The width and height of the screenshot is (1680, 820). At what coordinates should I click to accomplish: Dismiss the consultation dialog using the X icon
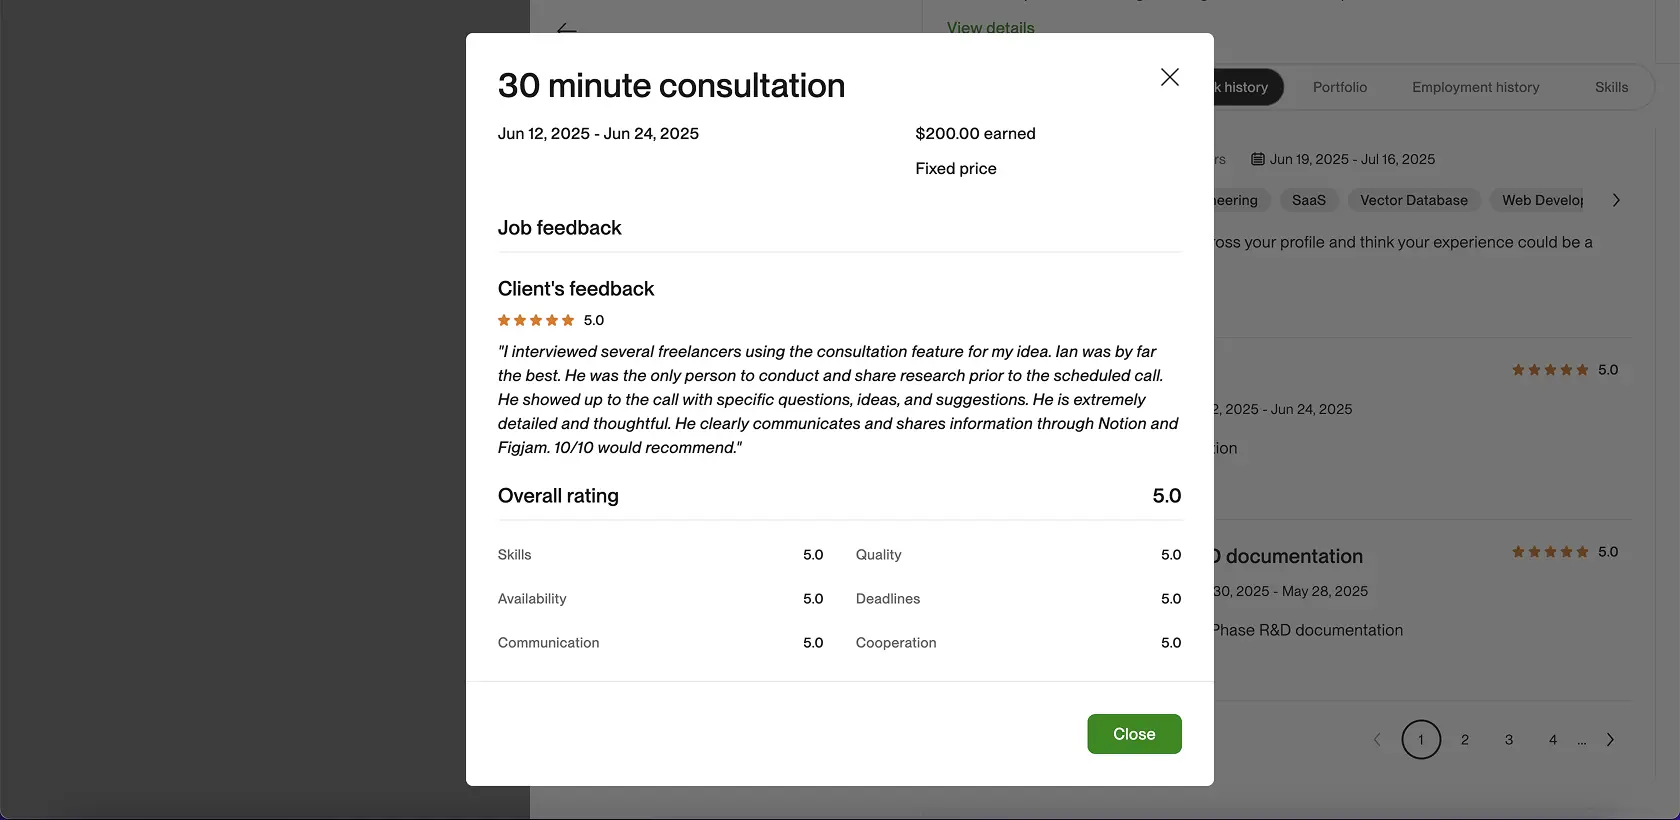[x=1168, y=76]
